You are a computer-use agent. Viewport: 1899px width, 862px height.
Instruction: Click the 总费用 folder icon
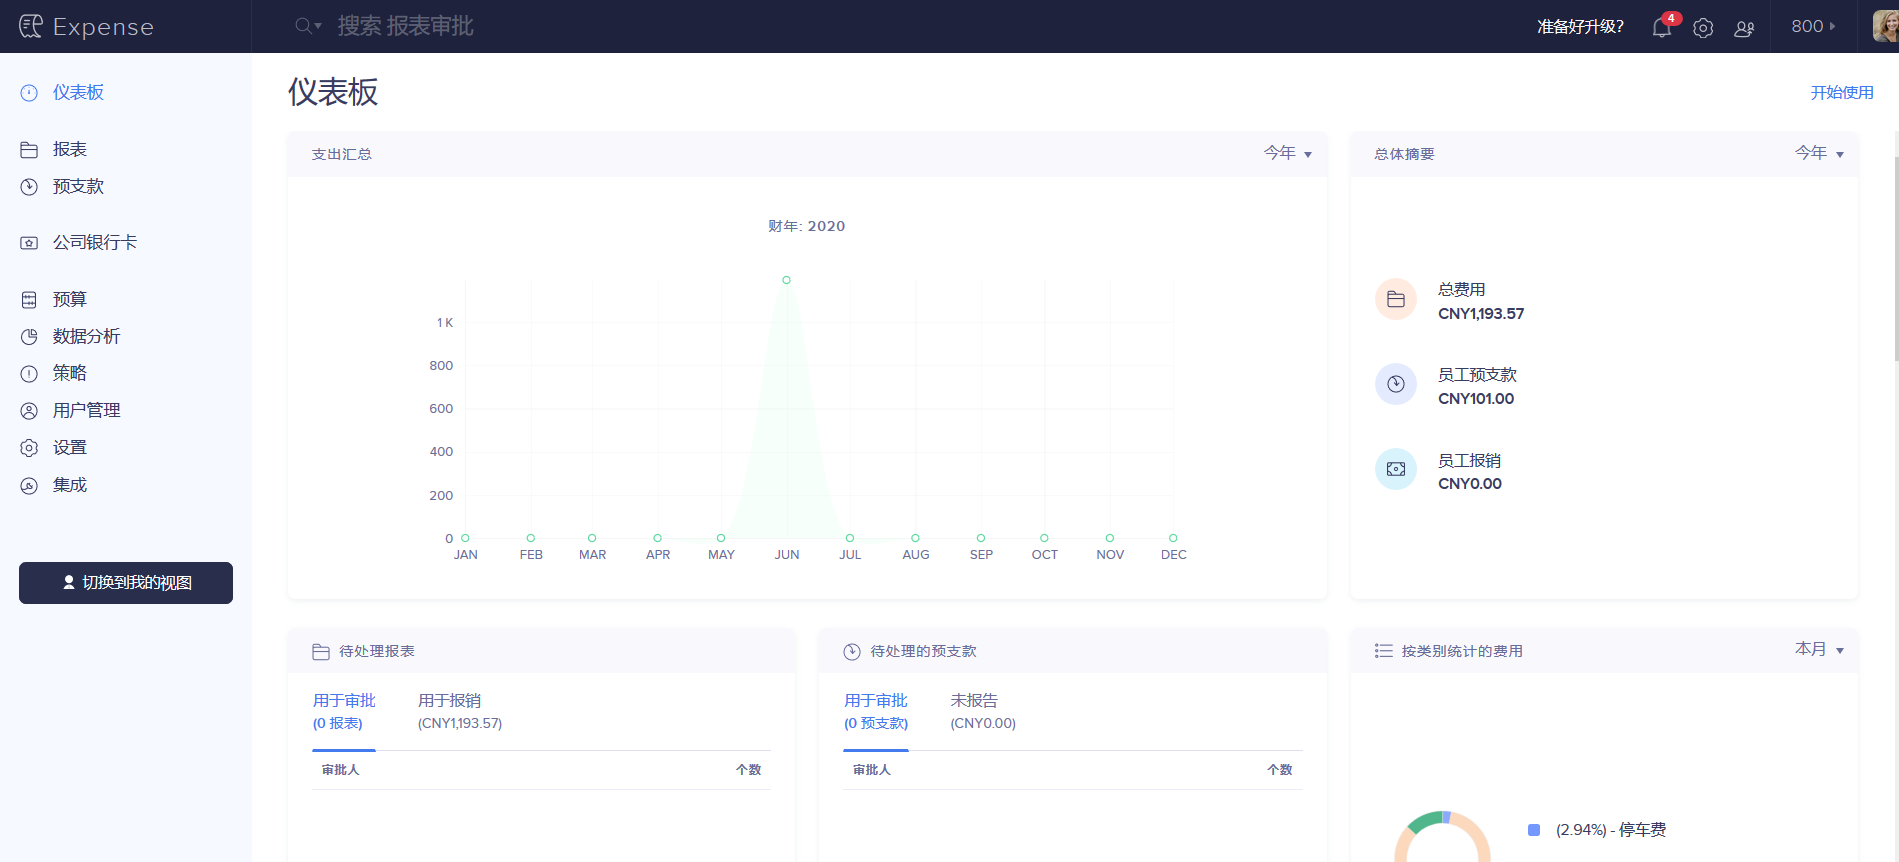(x=1396, y=299)
